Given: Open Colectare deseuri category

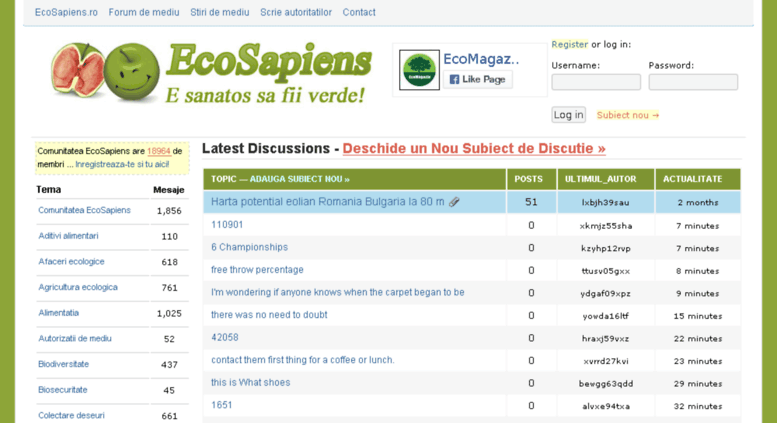Looking at the screenshot, I should [x=71, y=416].
